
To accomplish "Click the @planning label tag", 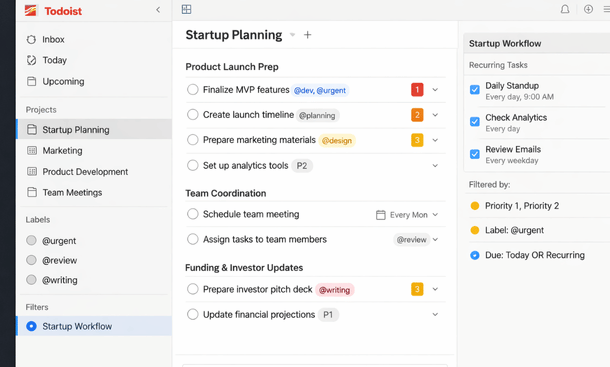I will (317, 115).
